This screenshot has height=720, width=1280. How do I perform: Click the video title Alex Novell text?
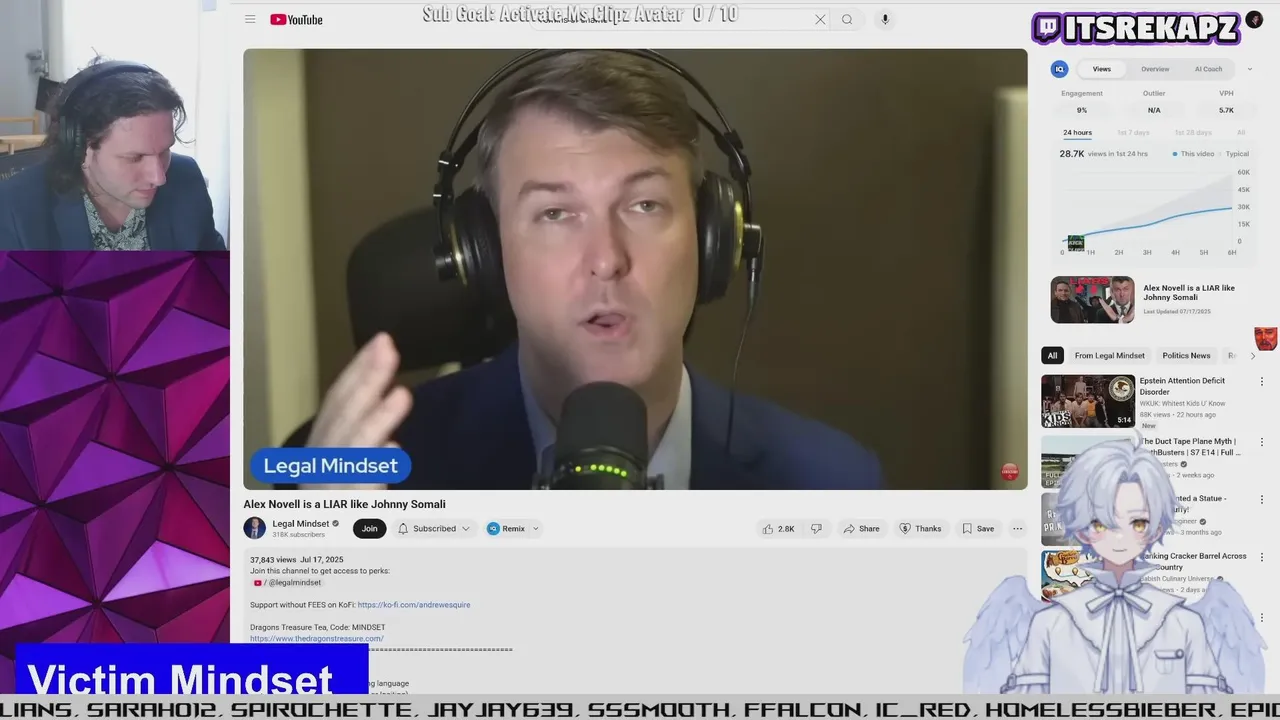[344, 504]
